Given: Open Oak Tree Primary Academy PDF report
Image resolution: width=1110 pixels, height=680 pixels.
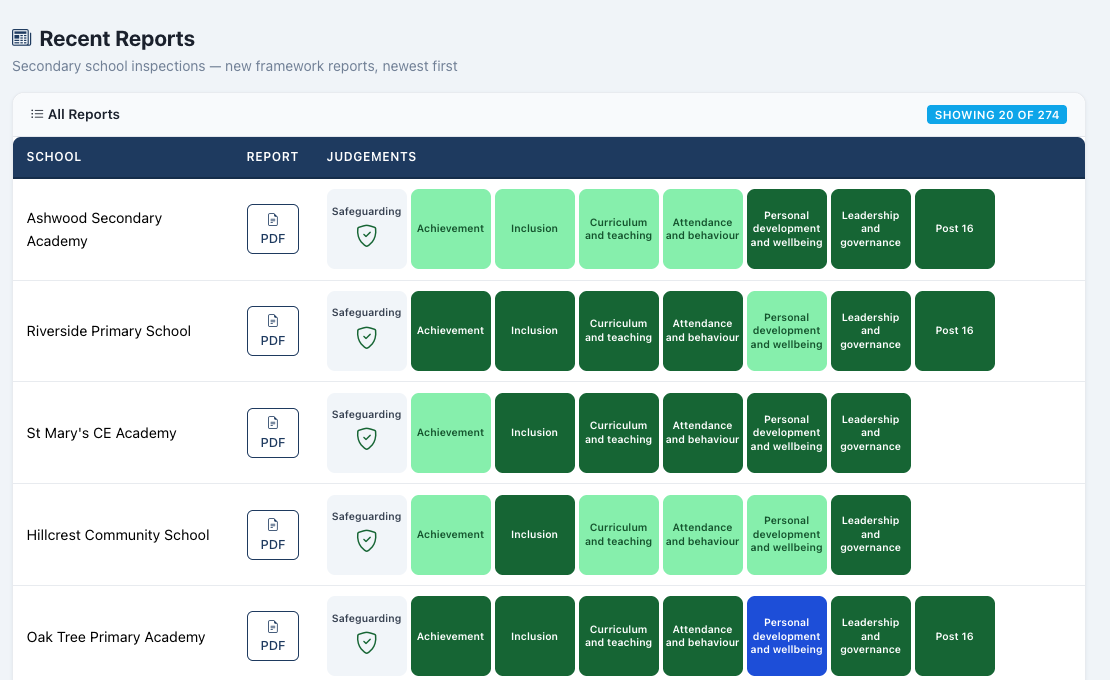Looking at the screenshot, I should 273,636.
